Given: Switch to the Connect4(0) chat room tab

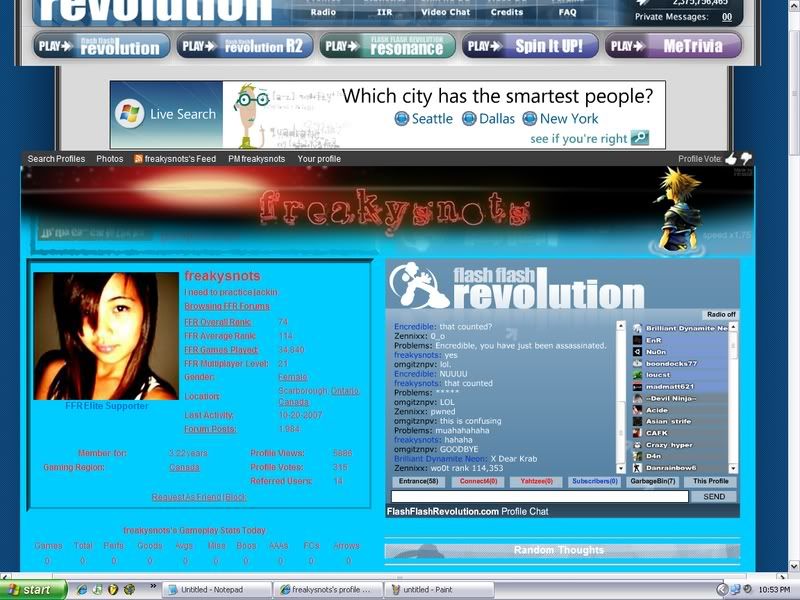Looking at the screenshot, I should click(478, 482).
